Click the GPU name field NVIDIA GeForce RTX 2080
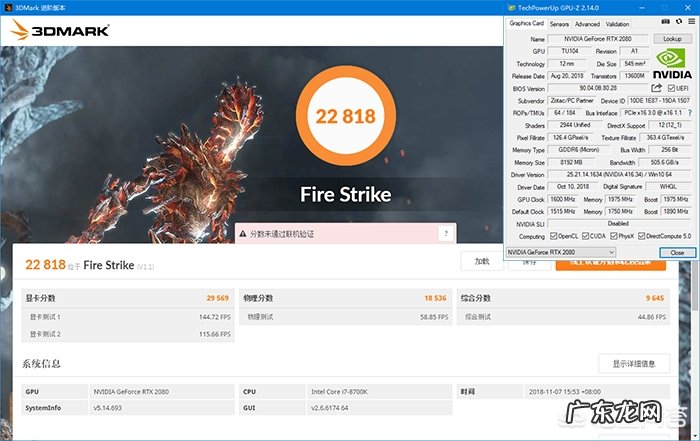700x441 pixels. [597, 39]
